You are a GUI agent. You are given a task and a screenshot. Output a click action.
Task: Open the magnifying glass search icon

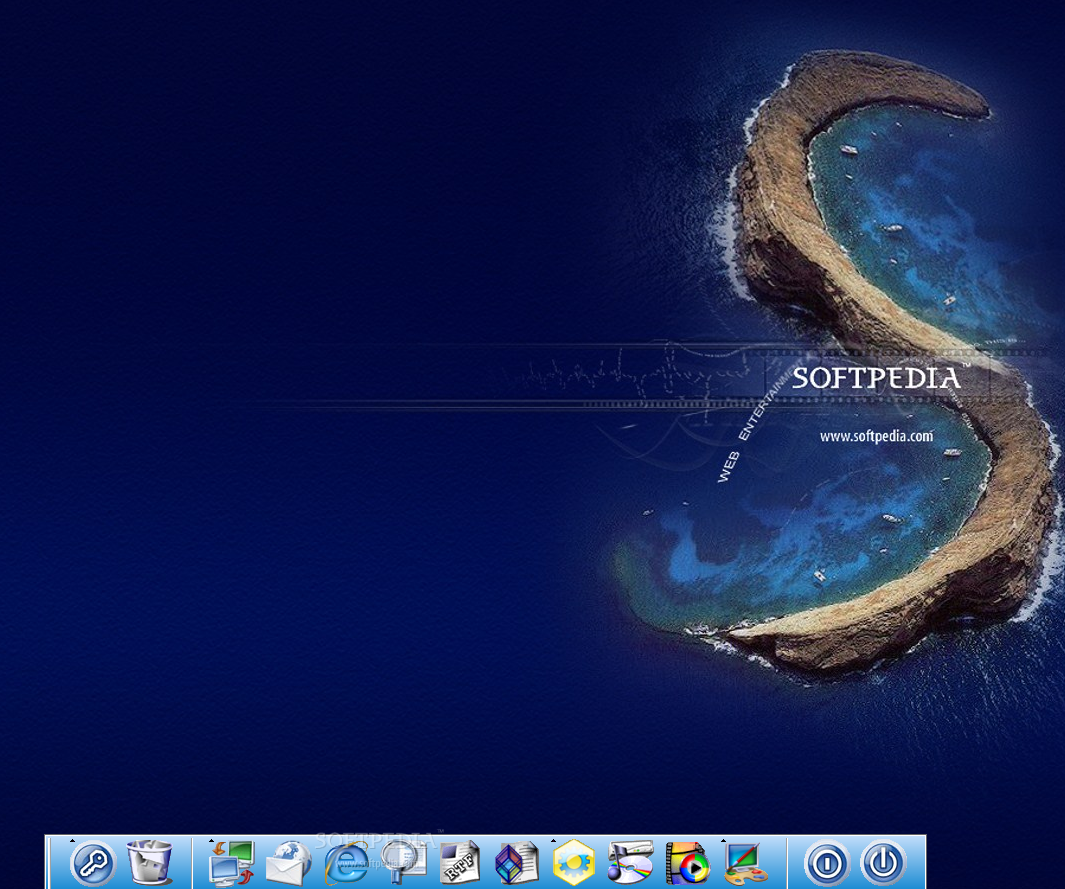(403, 862)
